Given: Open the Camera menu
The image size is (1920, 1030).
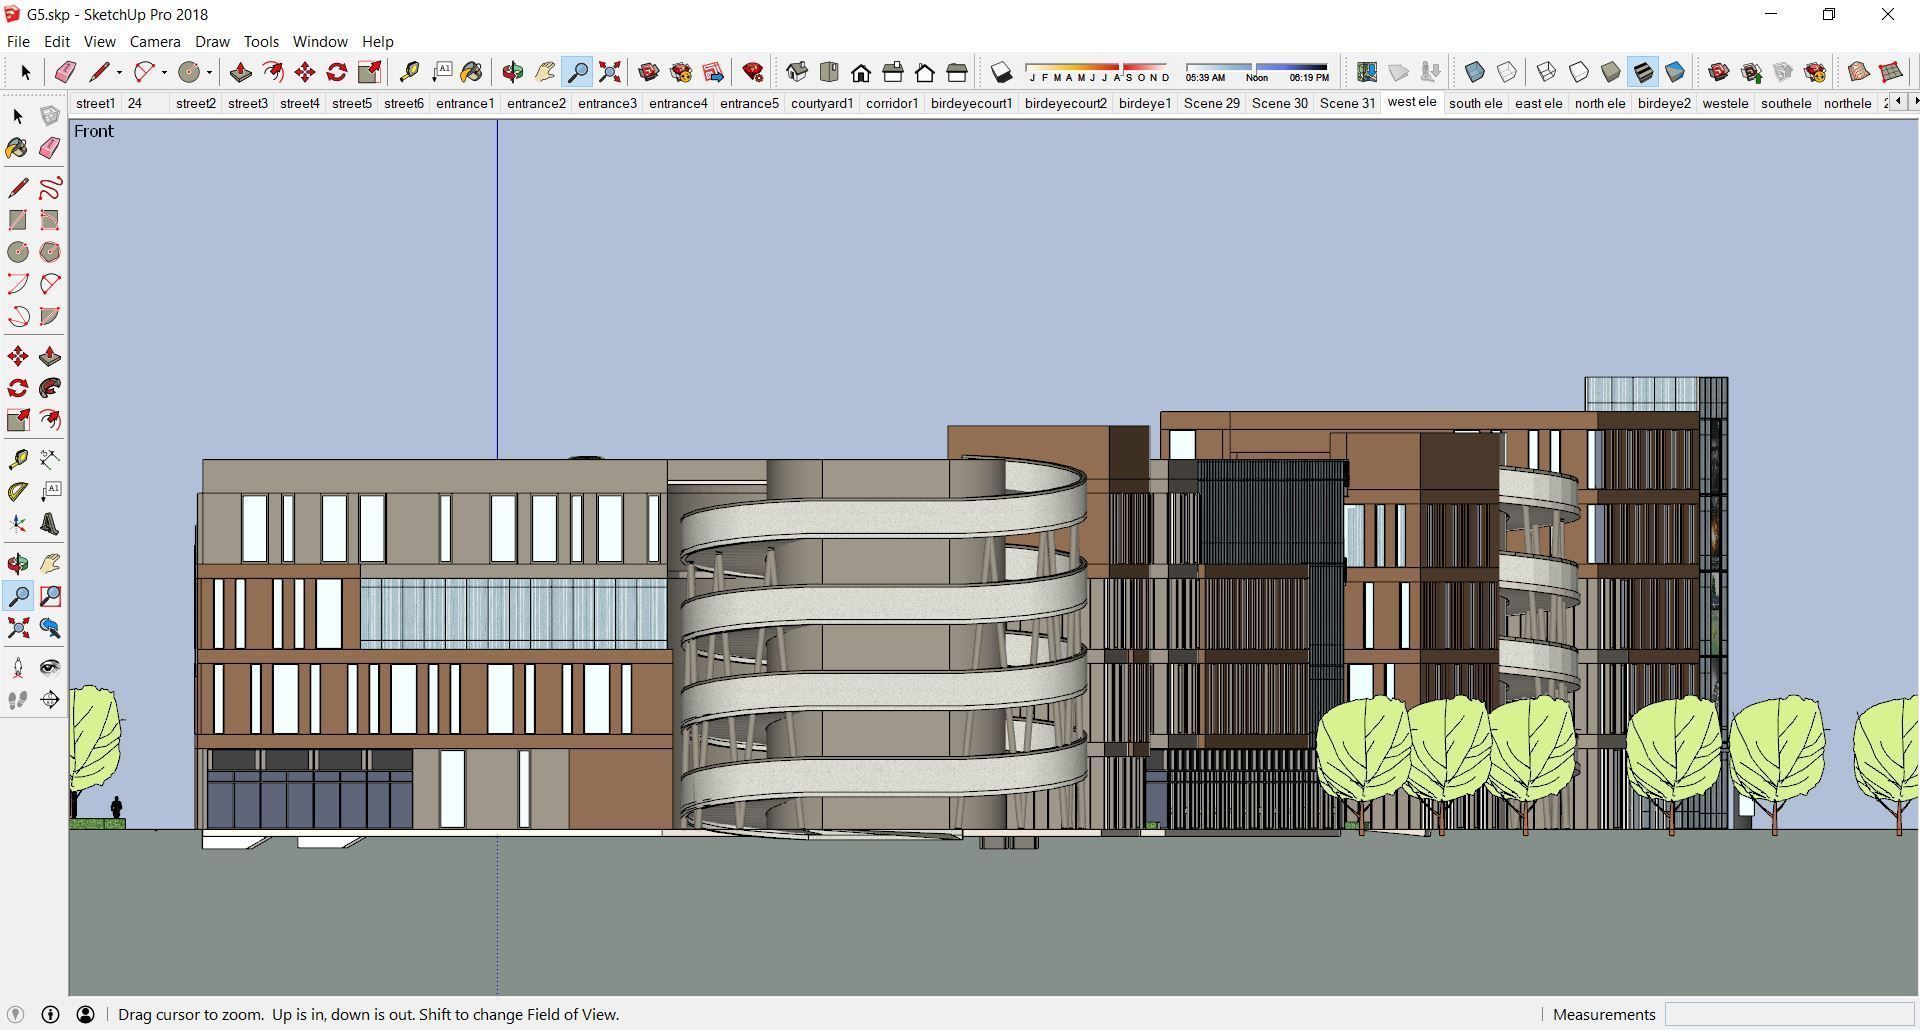Looking at the screenshot, I should [x=155, y=41].
